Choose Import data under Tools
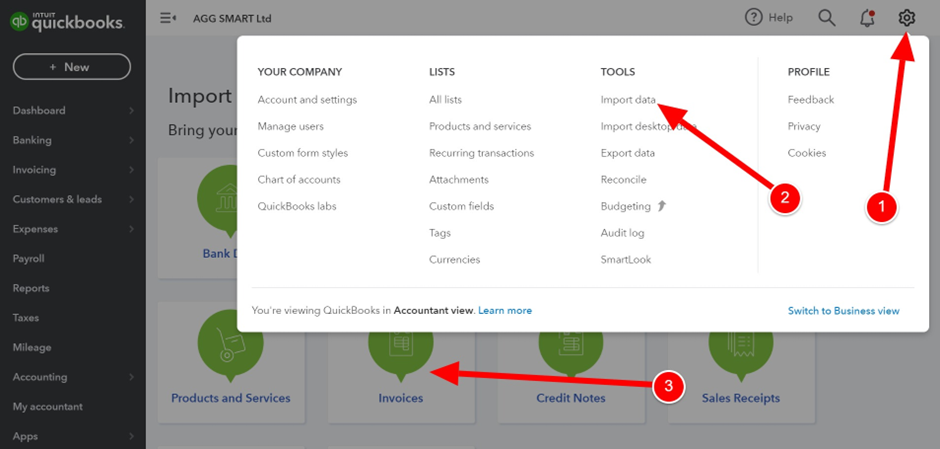The width and height of the screenshot is (940, 449). click(628, 100)
